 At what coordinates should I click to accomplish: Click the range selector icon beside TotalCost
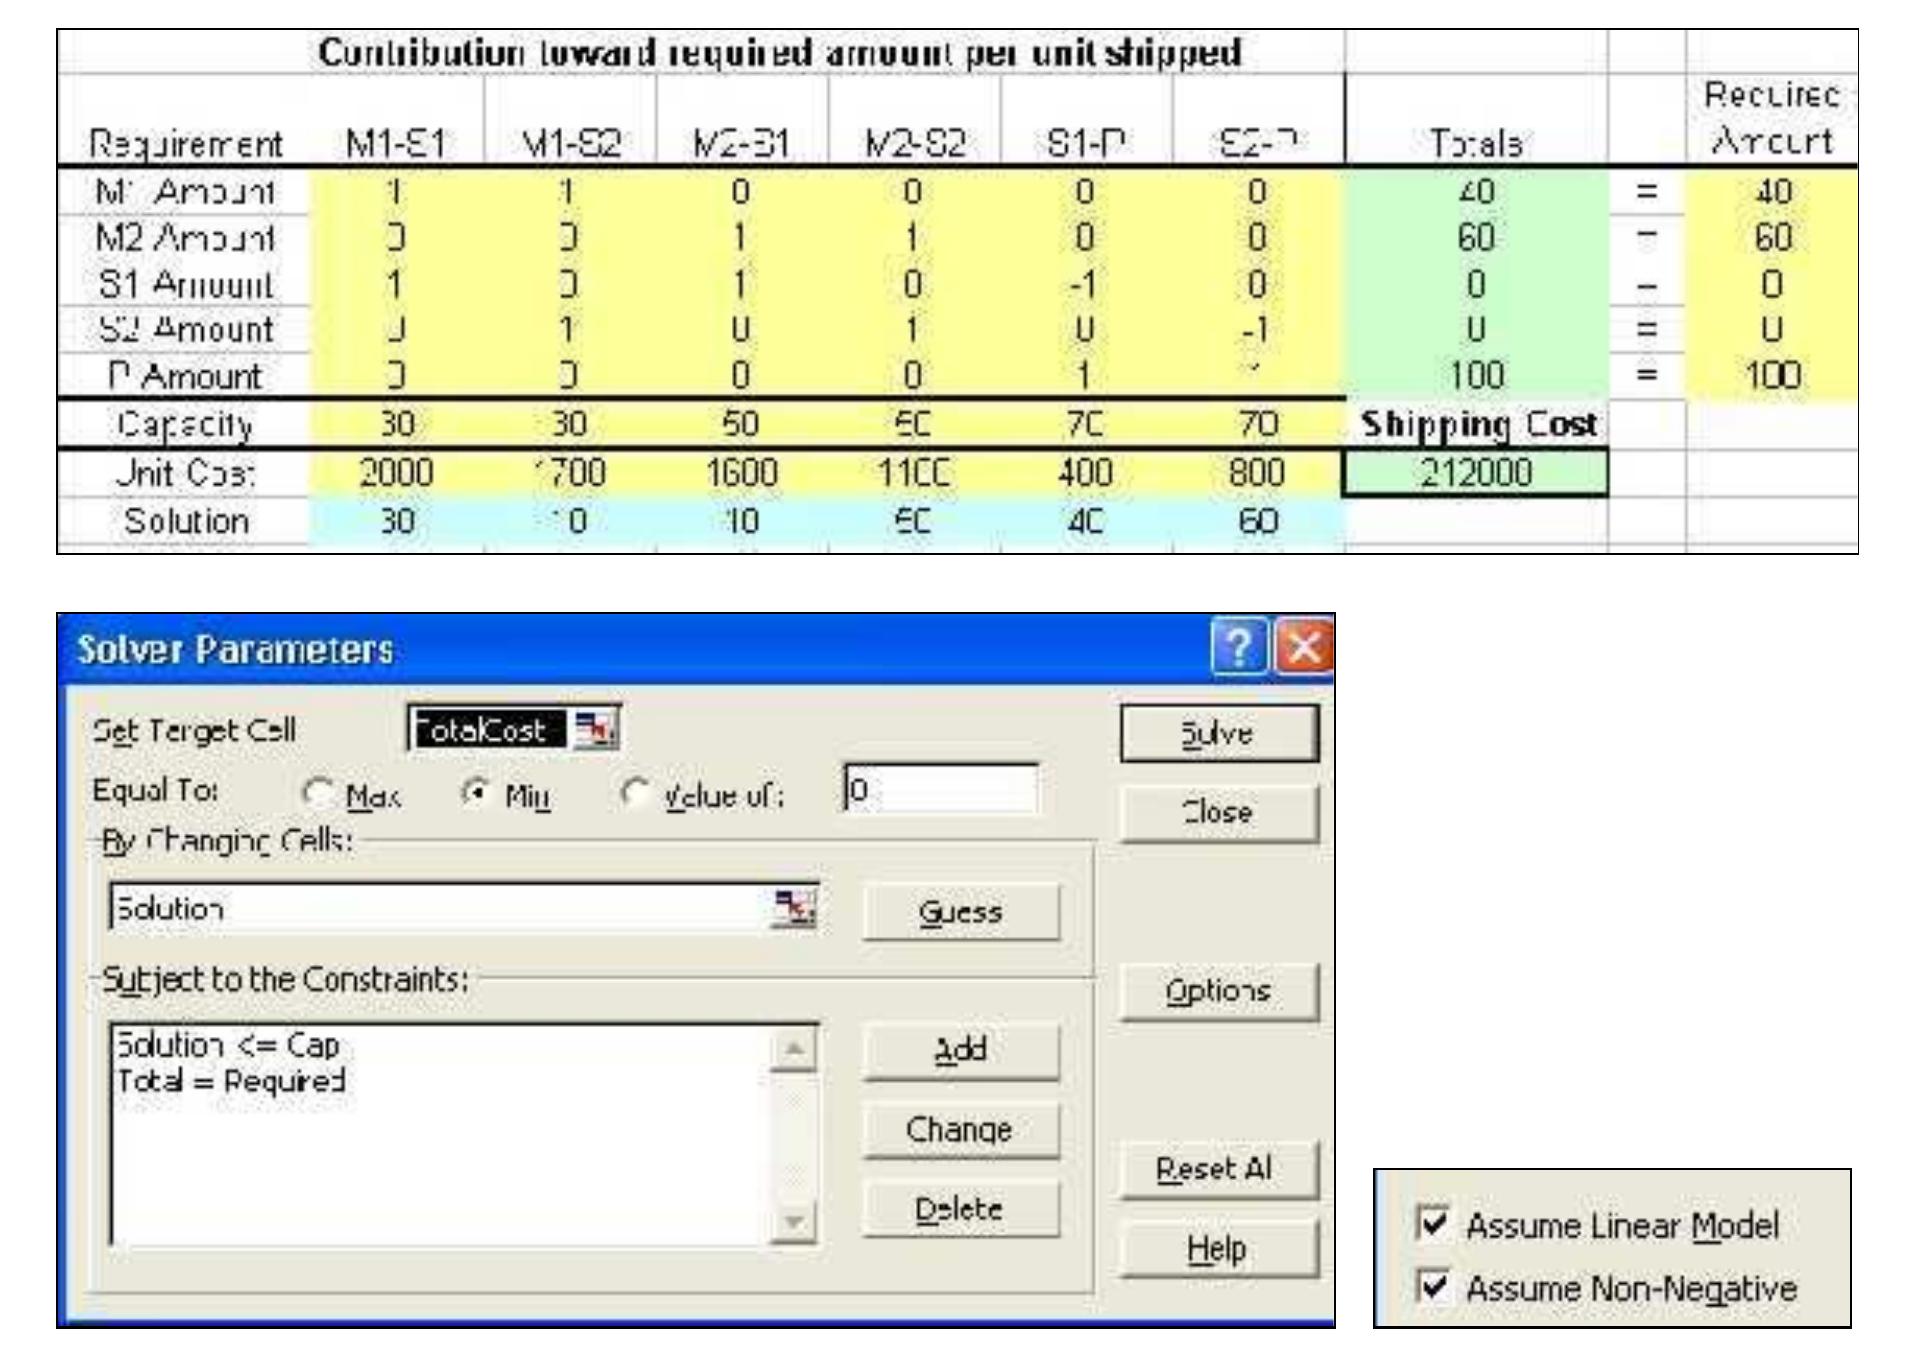tap(597, 729)
